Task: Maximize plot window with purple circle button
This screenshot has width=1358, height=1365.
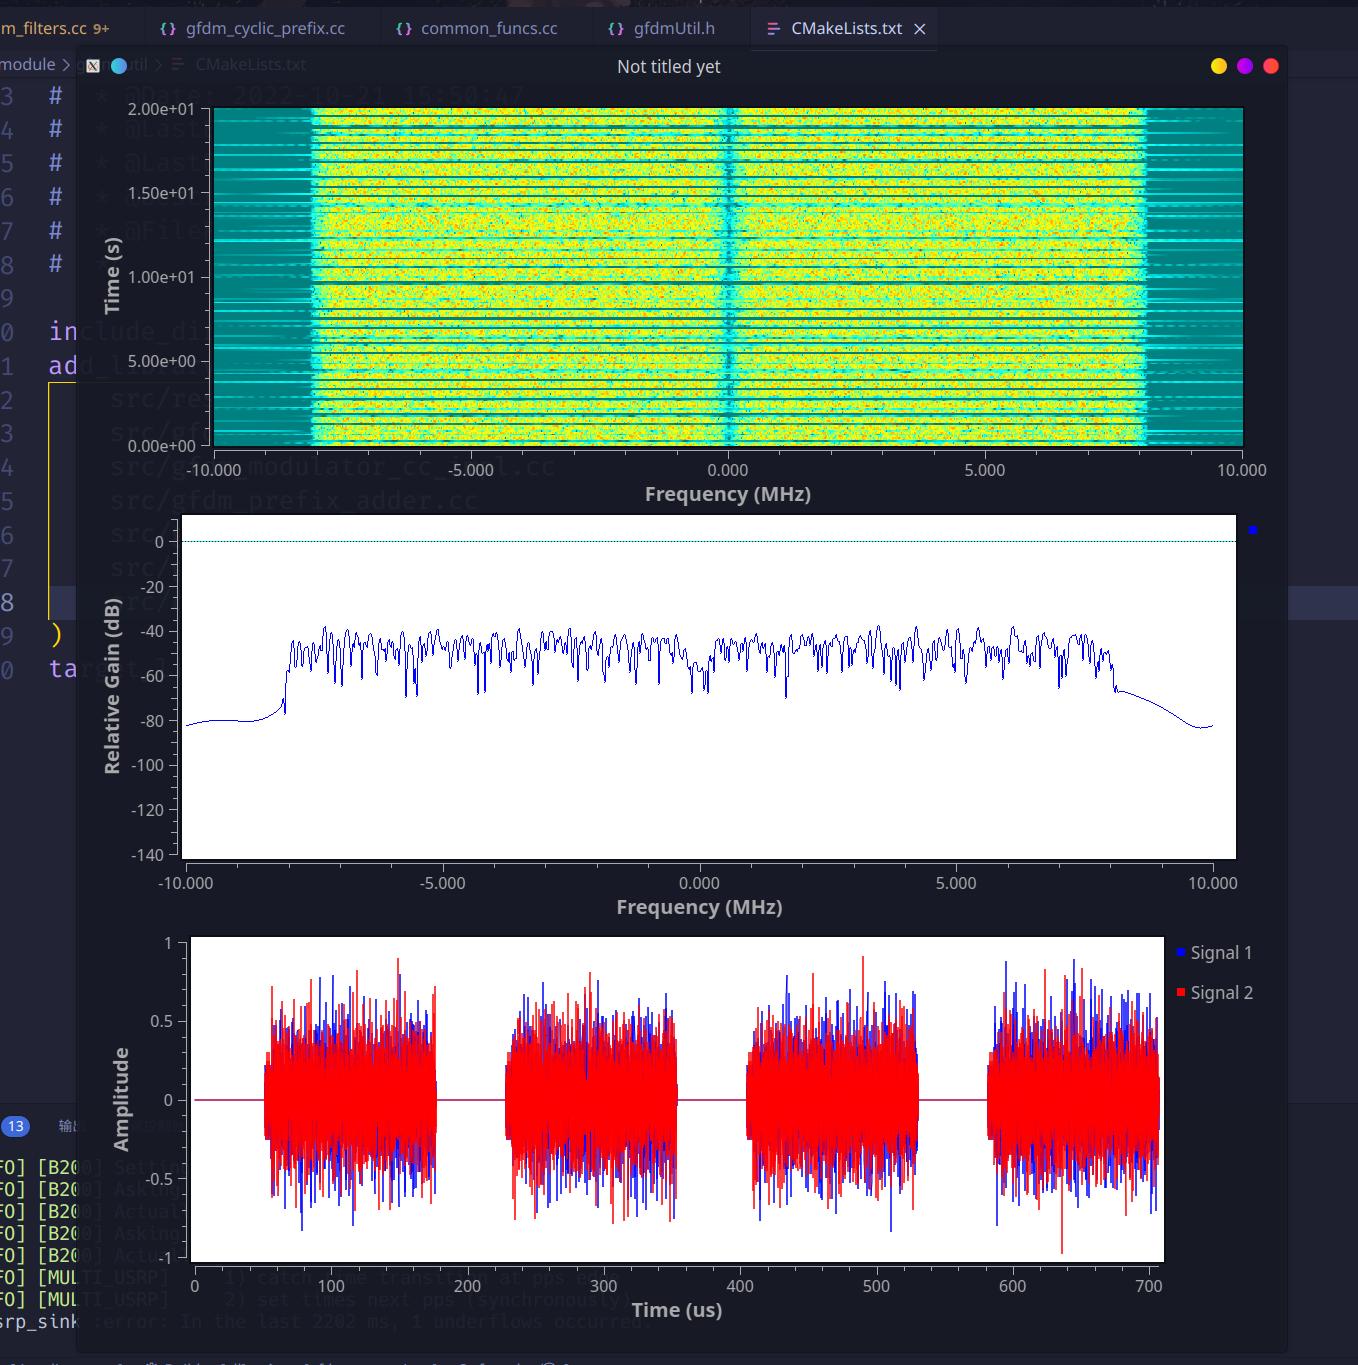Action: [1245, 66]
